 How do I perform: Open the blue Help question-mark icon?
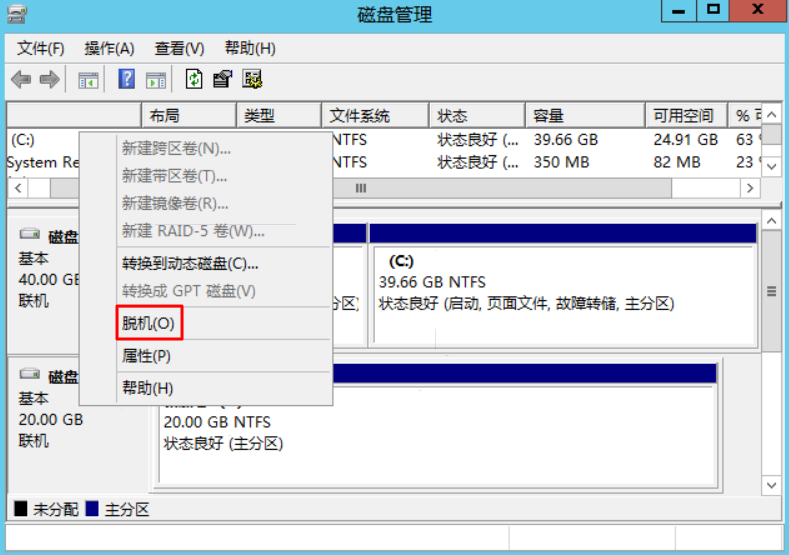coord(126,79)
